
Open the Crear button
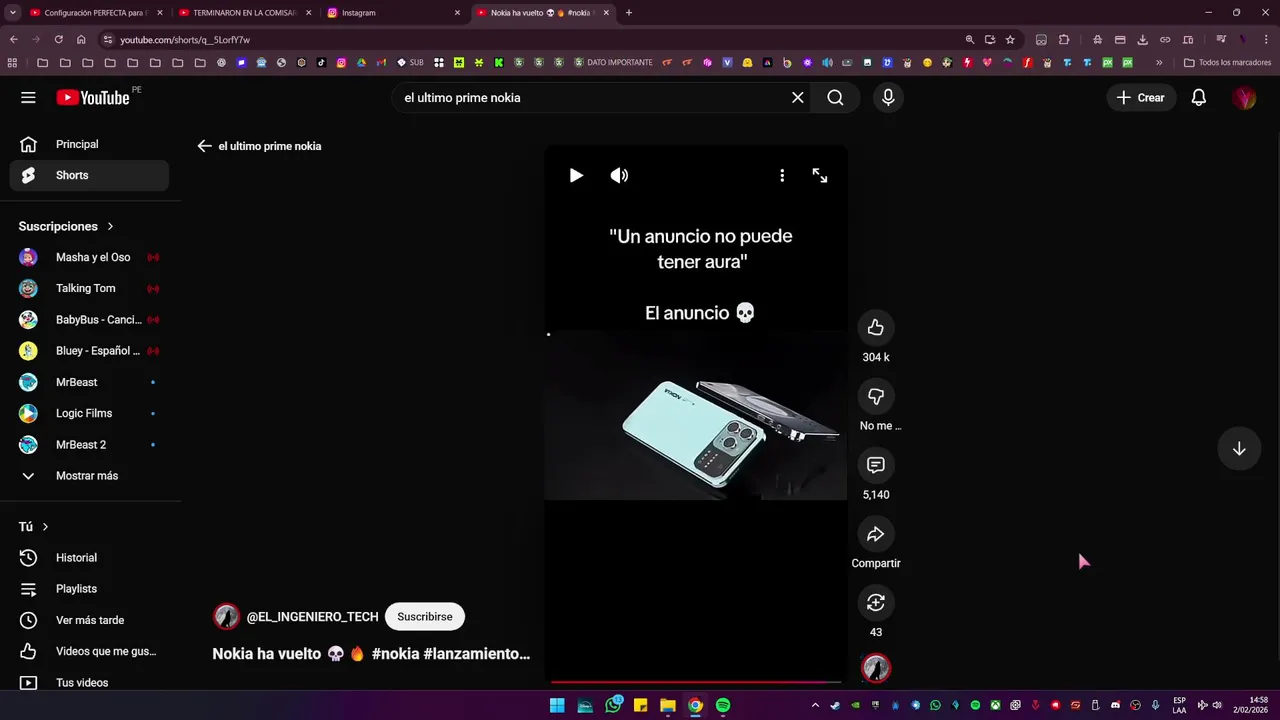click(1140, 97)
